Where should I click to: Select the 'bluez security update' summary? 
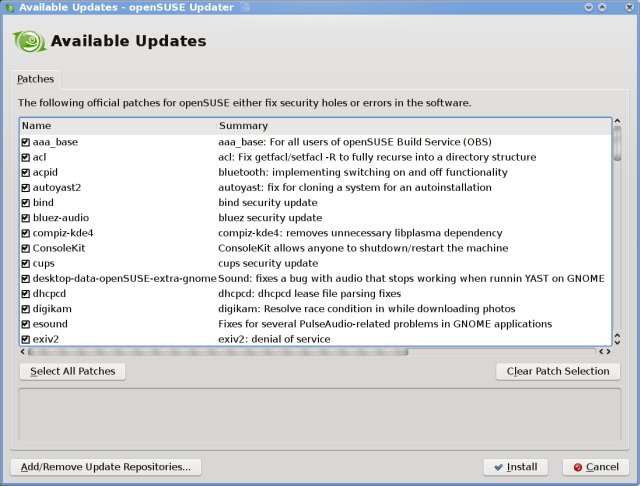pyautogui.click(x=270, y=218)
